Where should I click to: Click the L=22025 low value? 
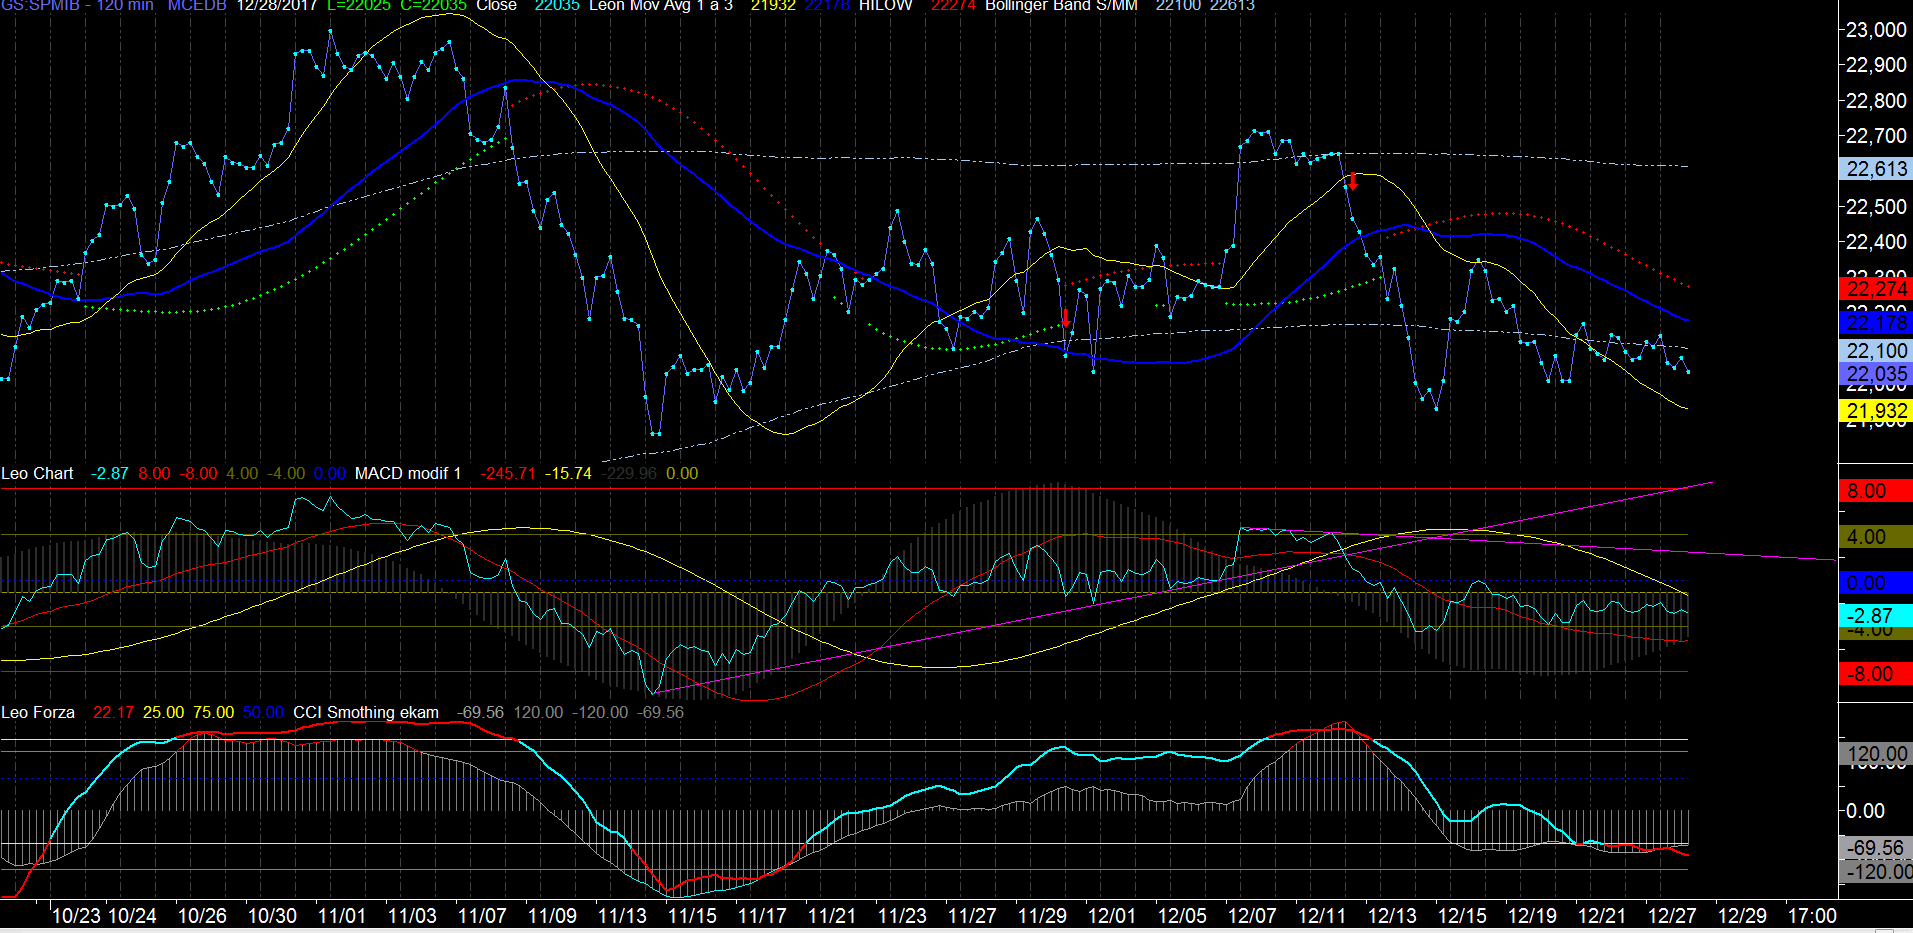(359, 5)
